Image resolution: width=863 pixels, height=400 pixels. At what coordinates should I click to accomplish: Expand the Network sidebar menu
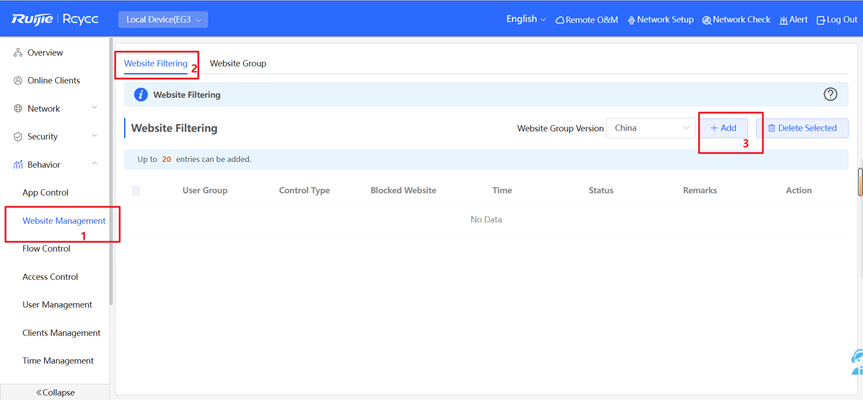click(x=55, y=108)
